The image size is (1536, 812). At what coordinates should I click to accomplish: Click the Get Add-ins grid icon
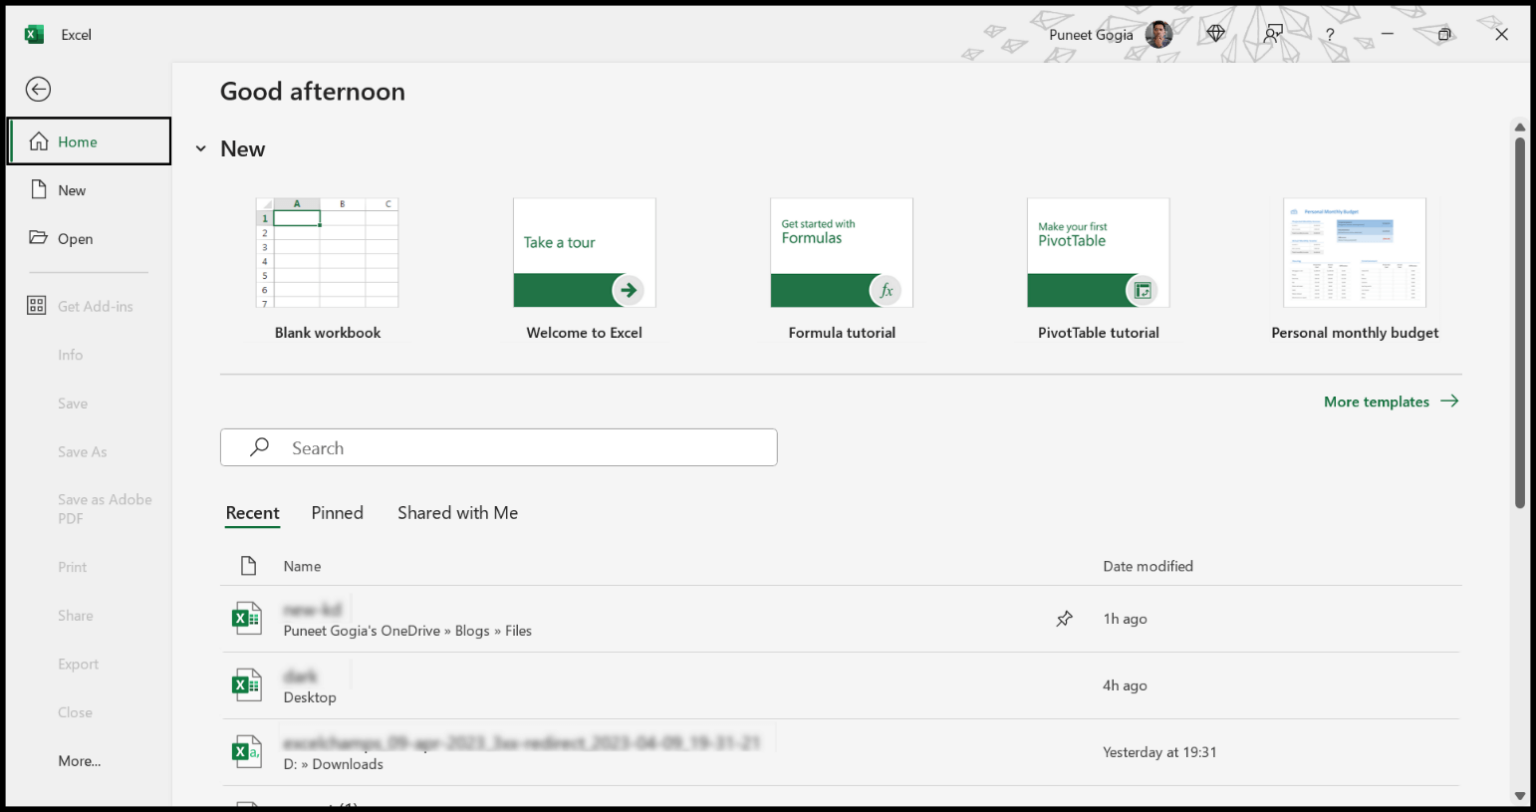coord(37,306)
